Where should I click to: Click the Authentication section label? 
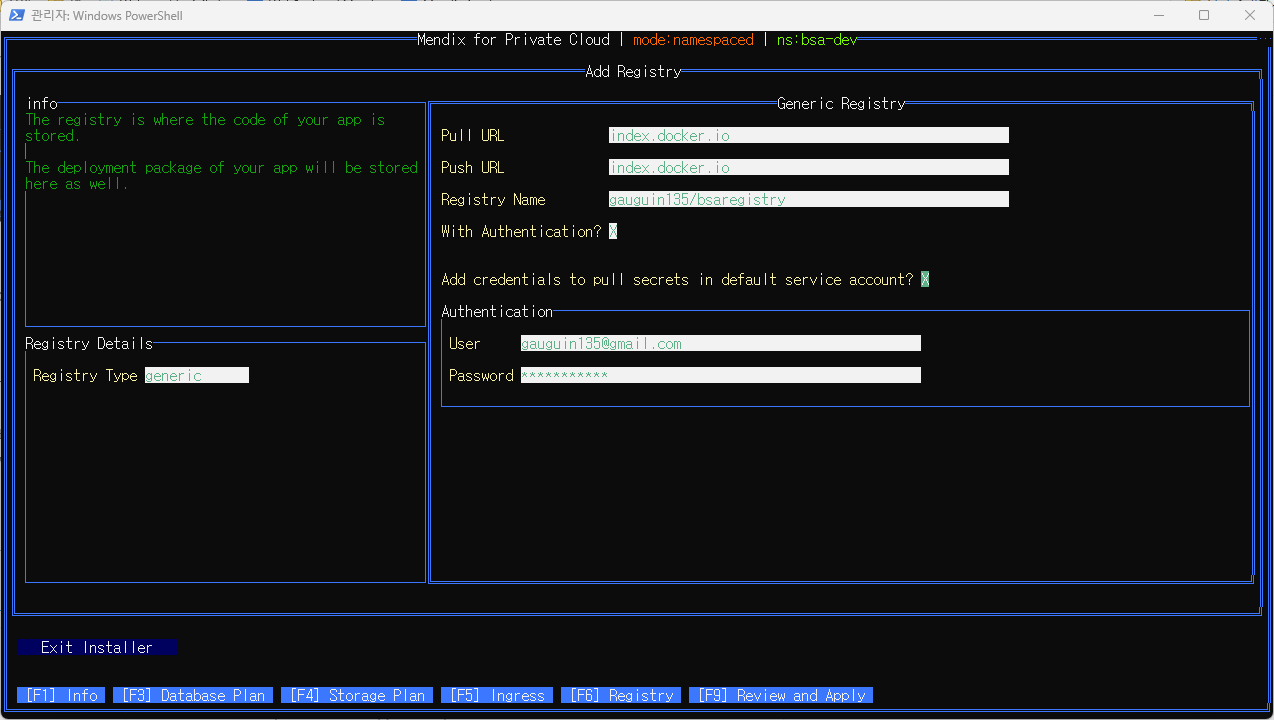point(497,311)
